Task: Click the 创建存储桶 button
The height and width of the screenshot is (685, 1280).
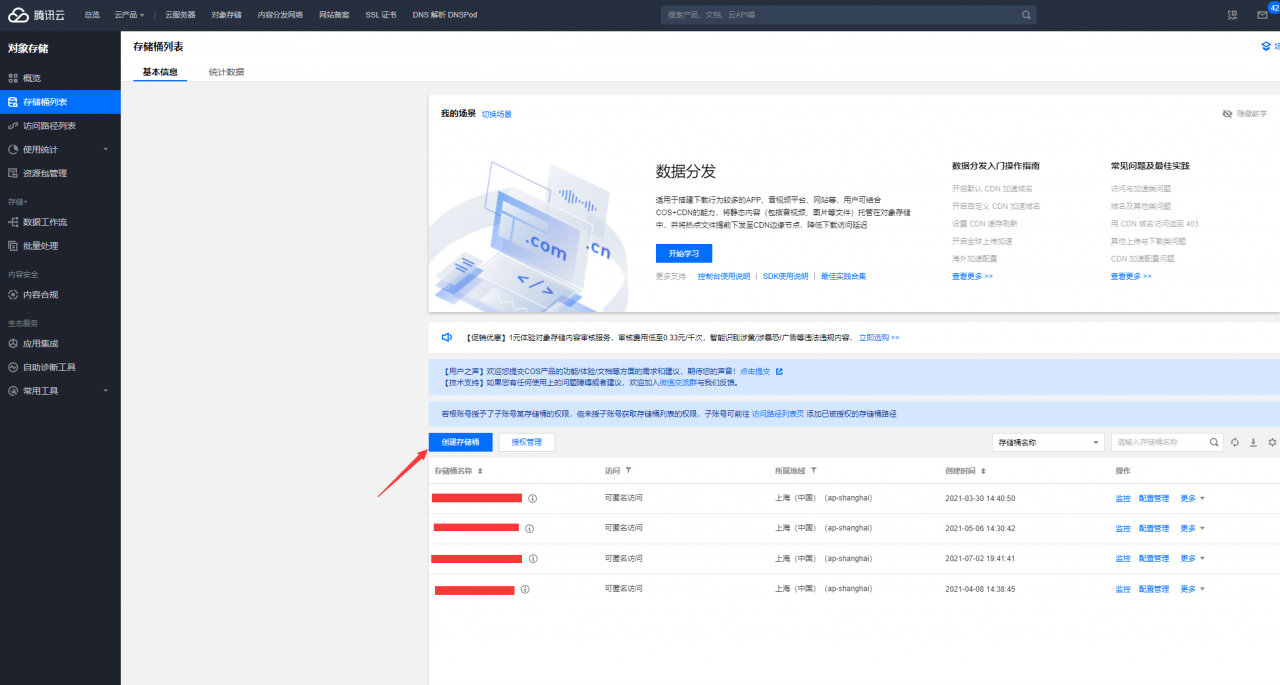Action: 461,441
